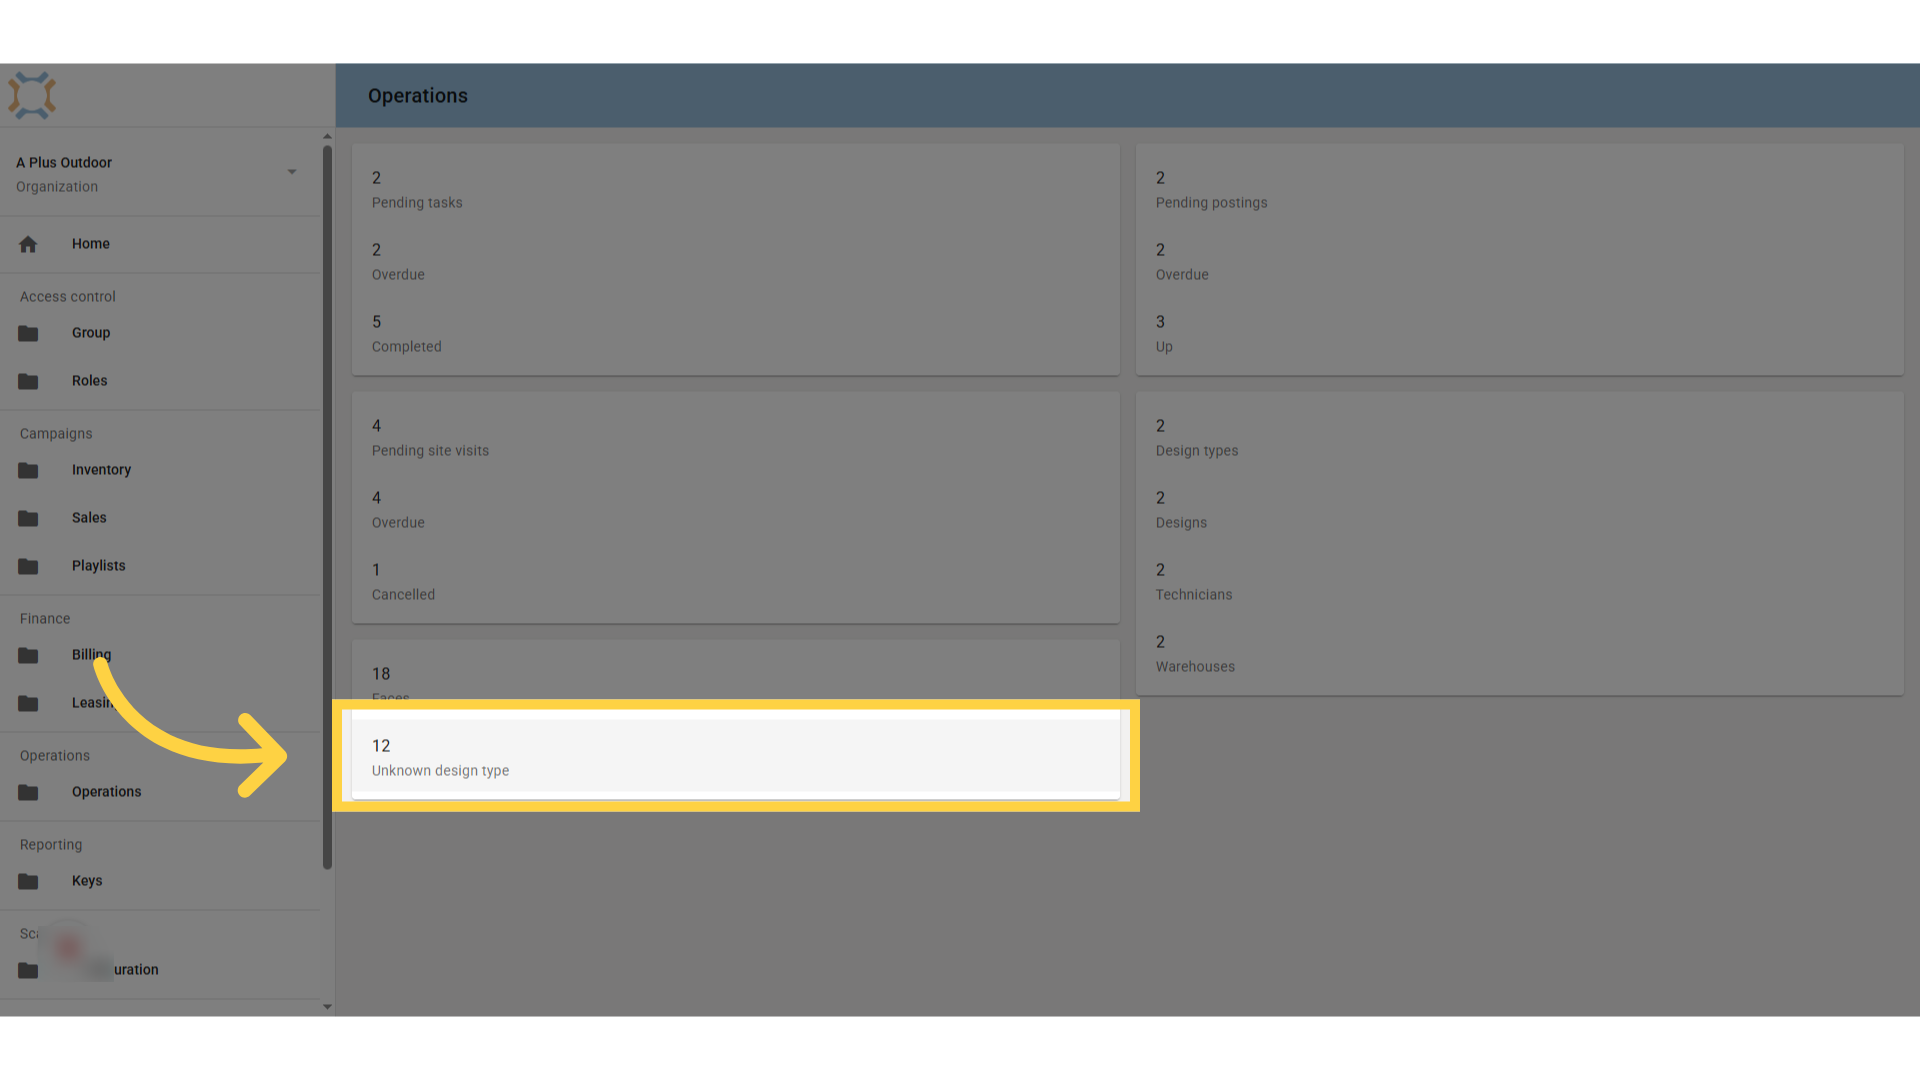Open the Inventory menu item
The height and width of the screenshot is (1080, 1920).
(x=160, y=470)
